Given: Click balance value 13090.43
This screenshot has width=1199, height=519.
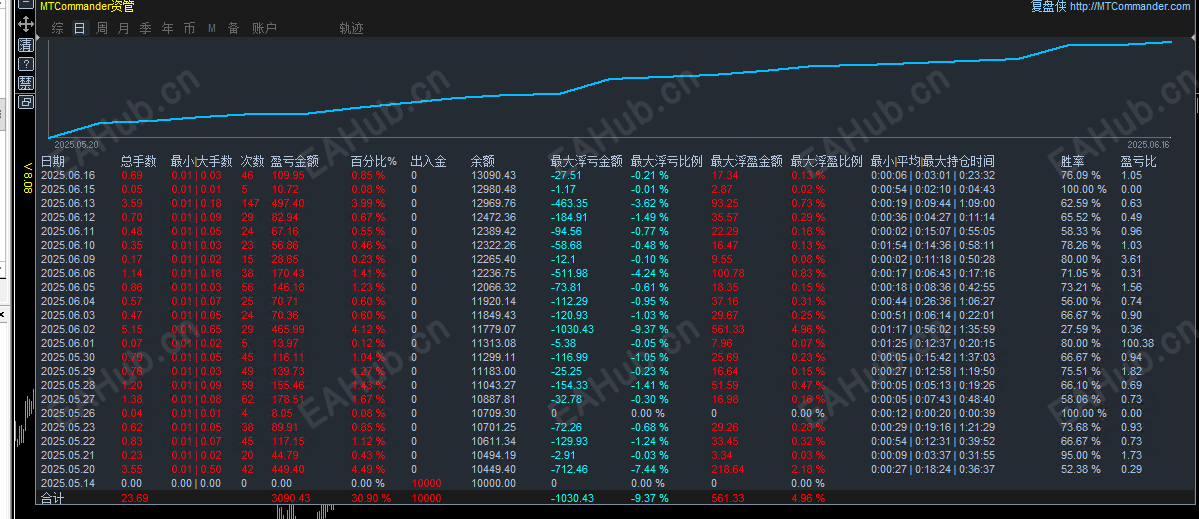Looking at the screenshot, I should tap(493, 175).
